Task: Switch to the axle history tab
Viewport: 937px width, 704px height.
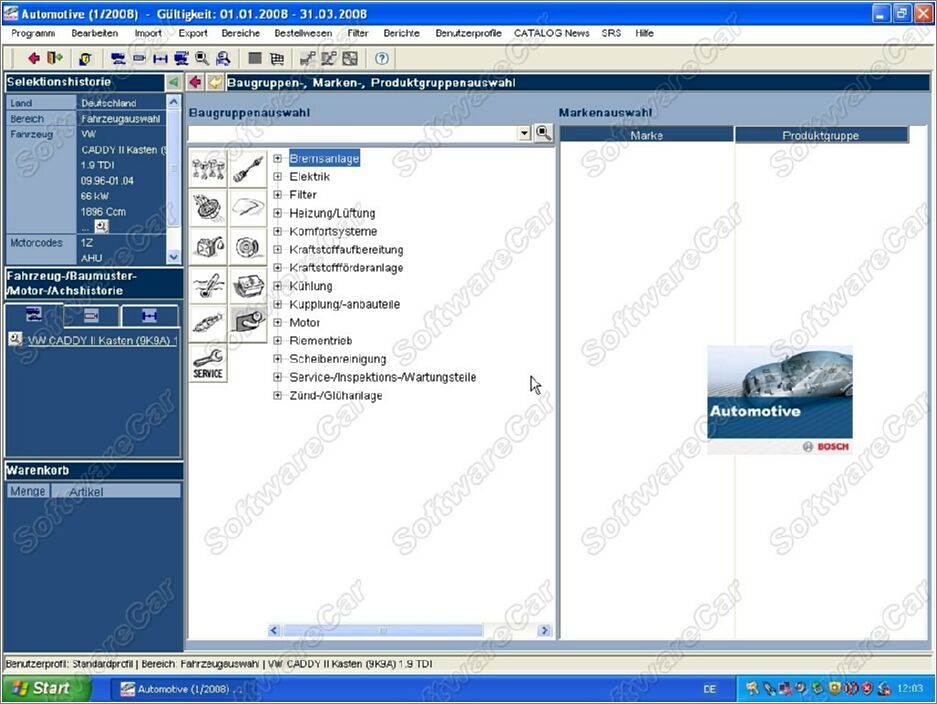Action: coord(149,316)
